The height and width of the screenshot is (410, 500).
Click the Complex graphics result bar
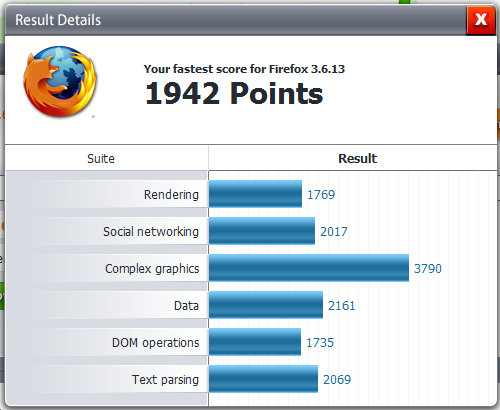click(309, 268)
